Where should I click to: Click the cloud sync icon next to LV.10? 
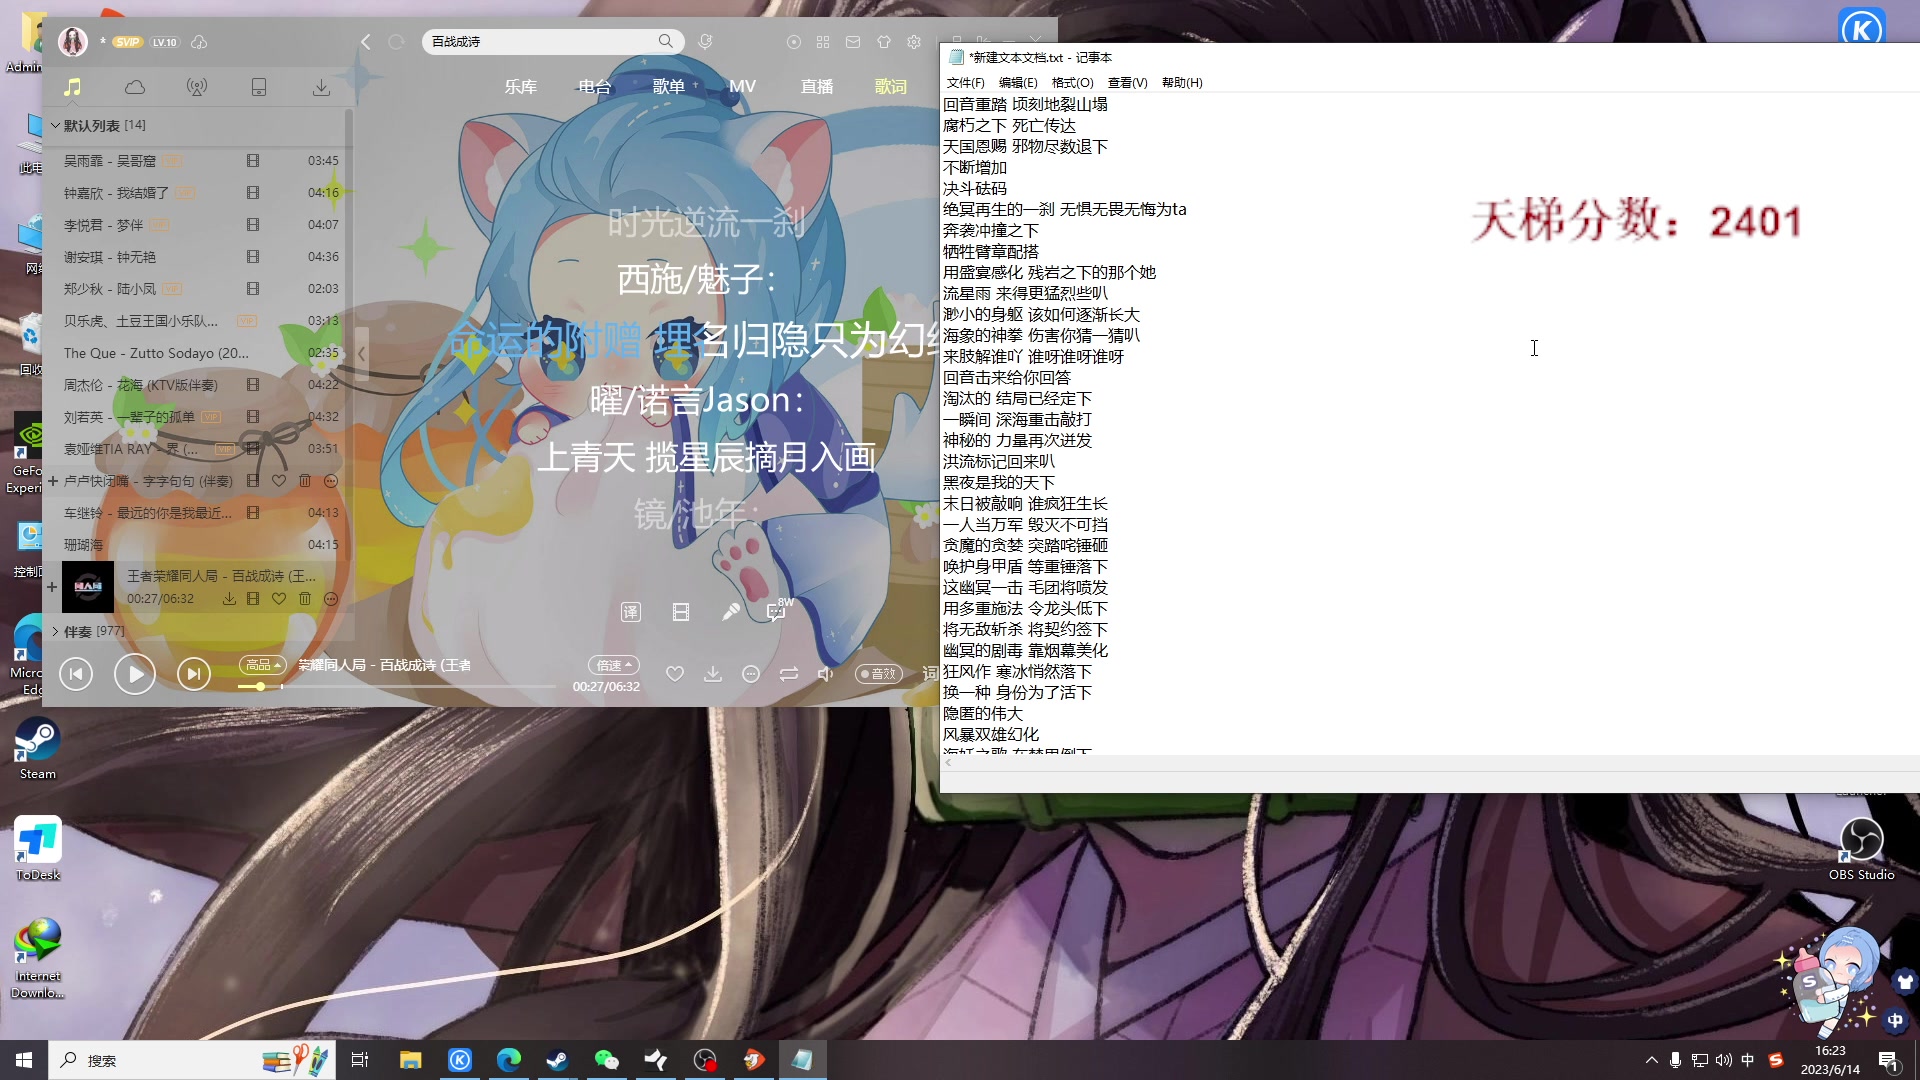tap(199, 42)
